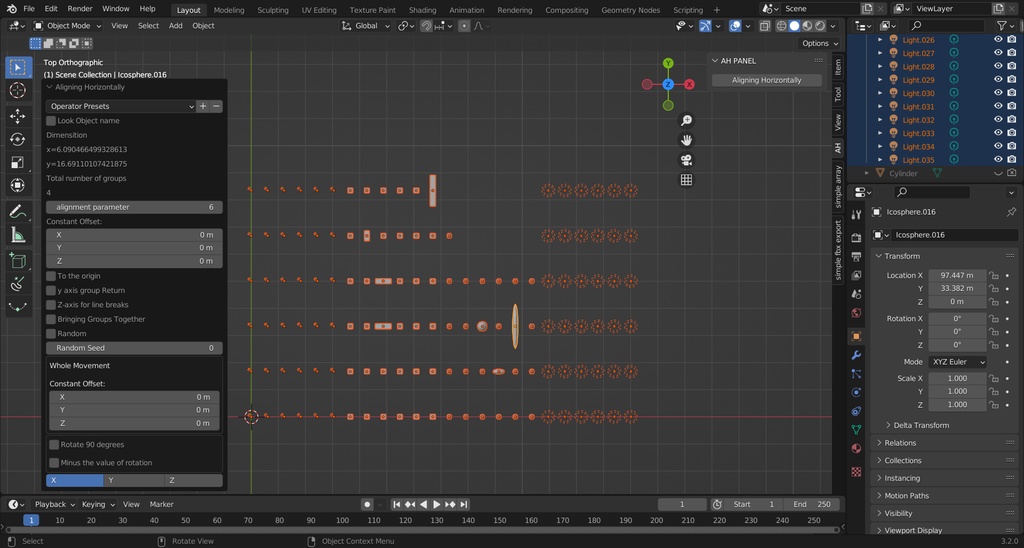Enable To the origin checkbox

(x=51, y=276)
